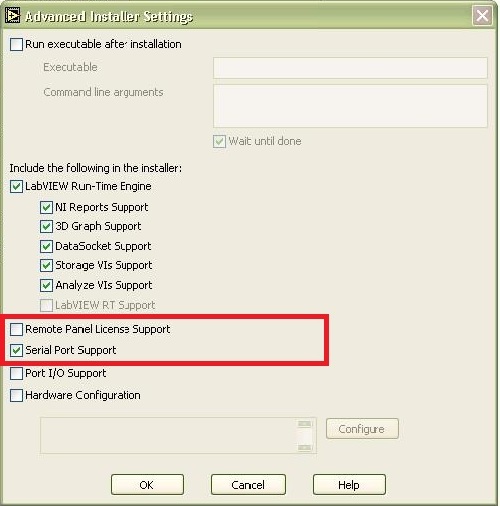The height and width of the screenshot is (506, 500).
Task: Click the Executable input field
Action: tap(350, 68)
